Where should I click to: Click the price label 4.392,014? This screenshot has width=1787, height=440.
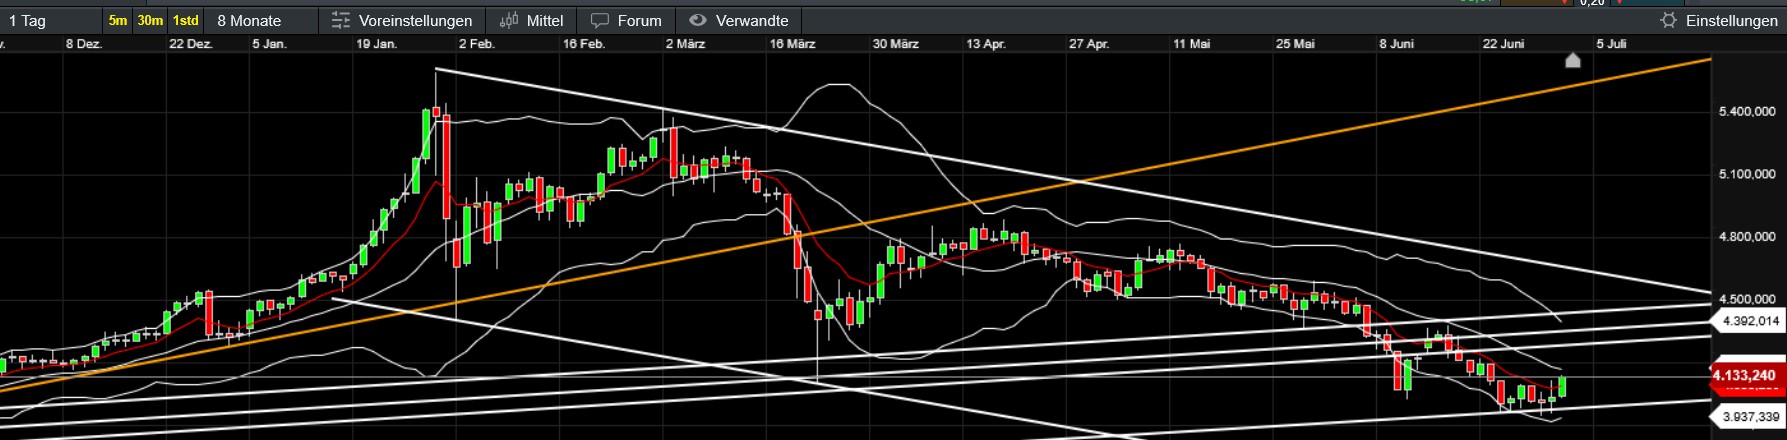pyautogui.click(x=1747, y=321)
